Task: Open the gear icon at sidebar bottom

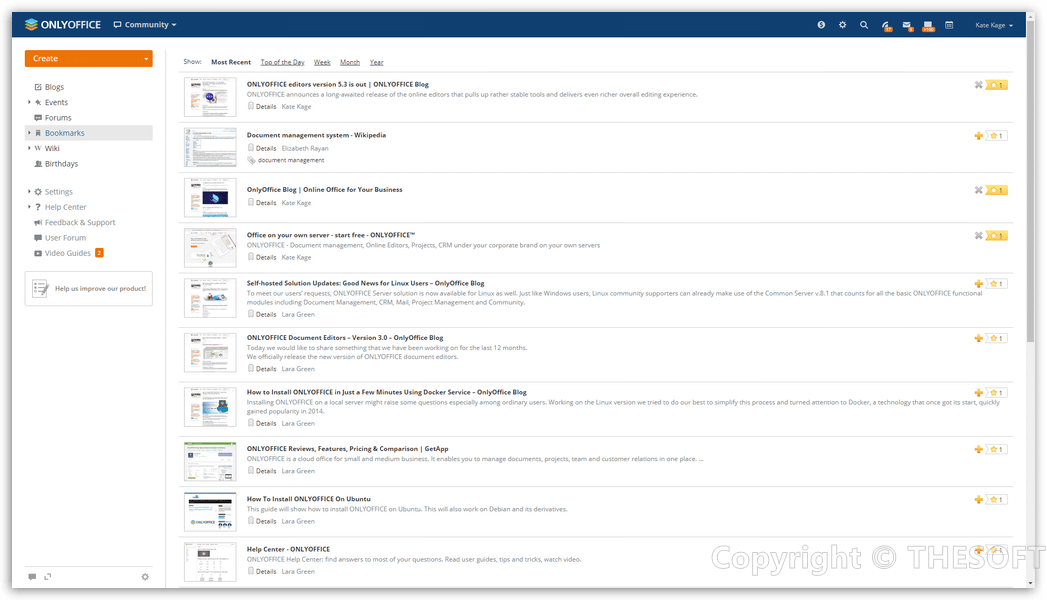Action: pyautogui.click(x=145, y=577)
